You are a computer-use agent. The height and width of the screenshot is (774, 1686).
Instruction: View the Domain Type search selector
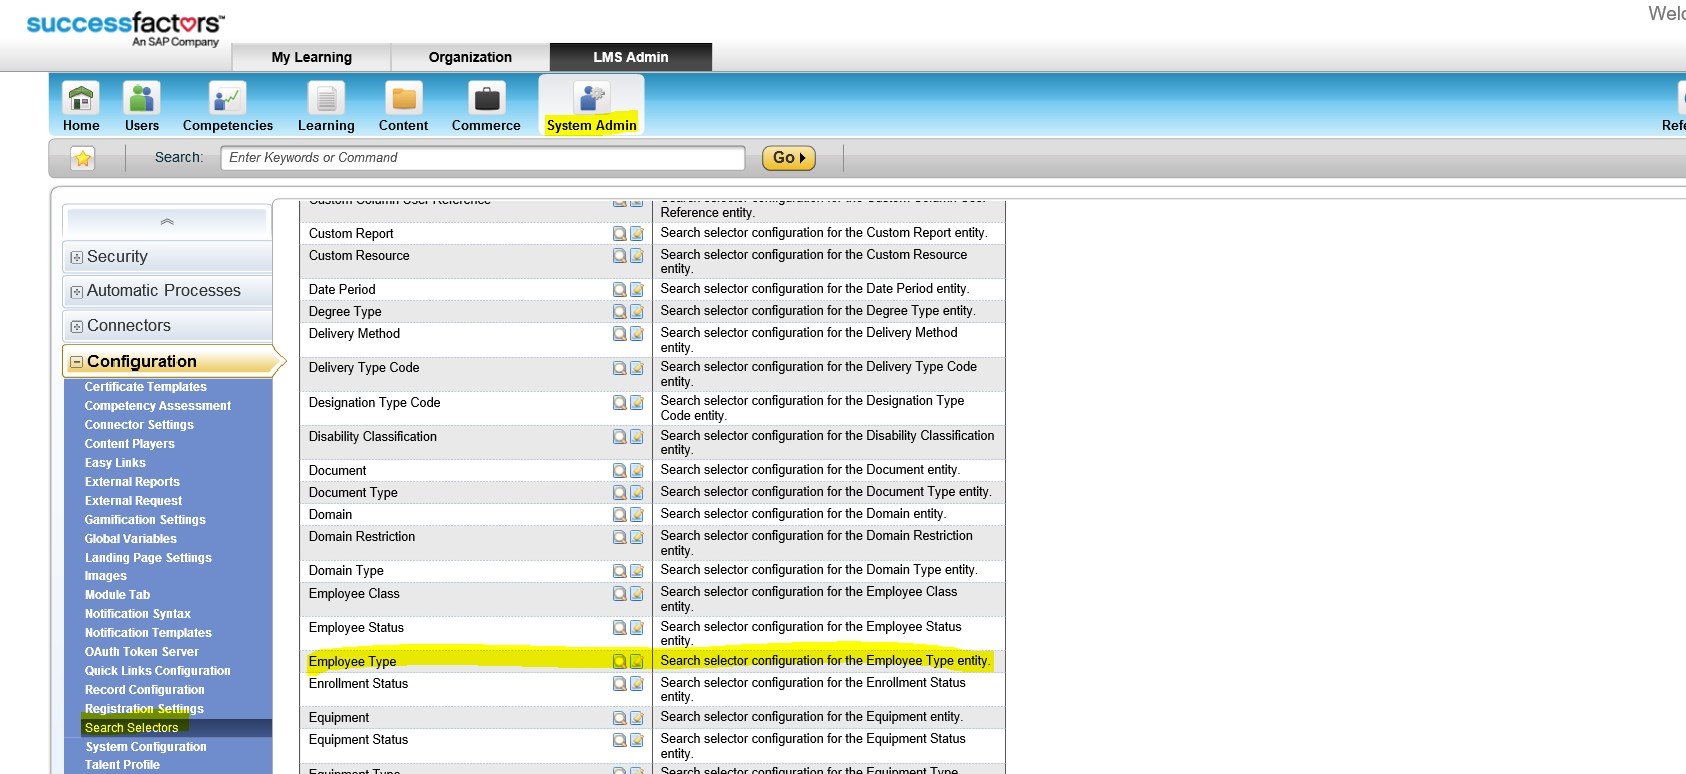(x=620, y=571)
